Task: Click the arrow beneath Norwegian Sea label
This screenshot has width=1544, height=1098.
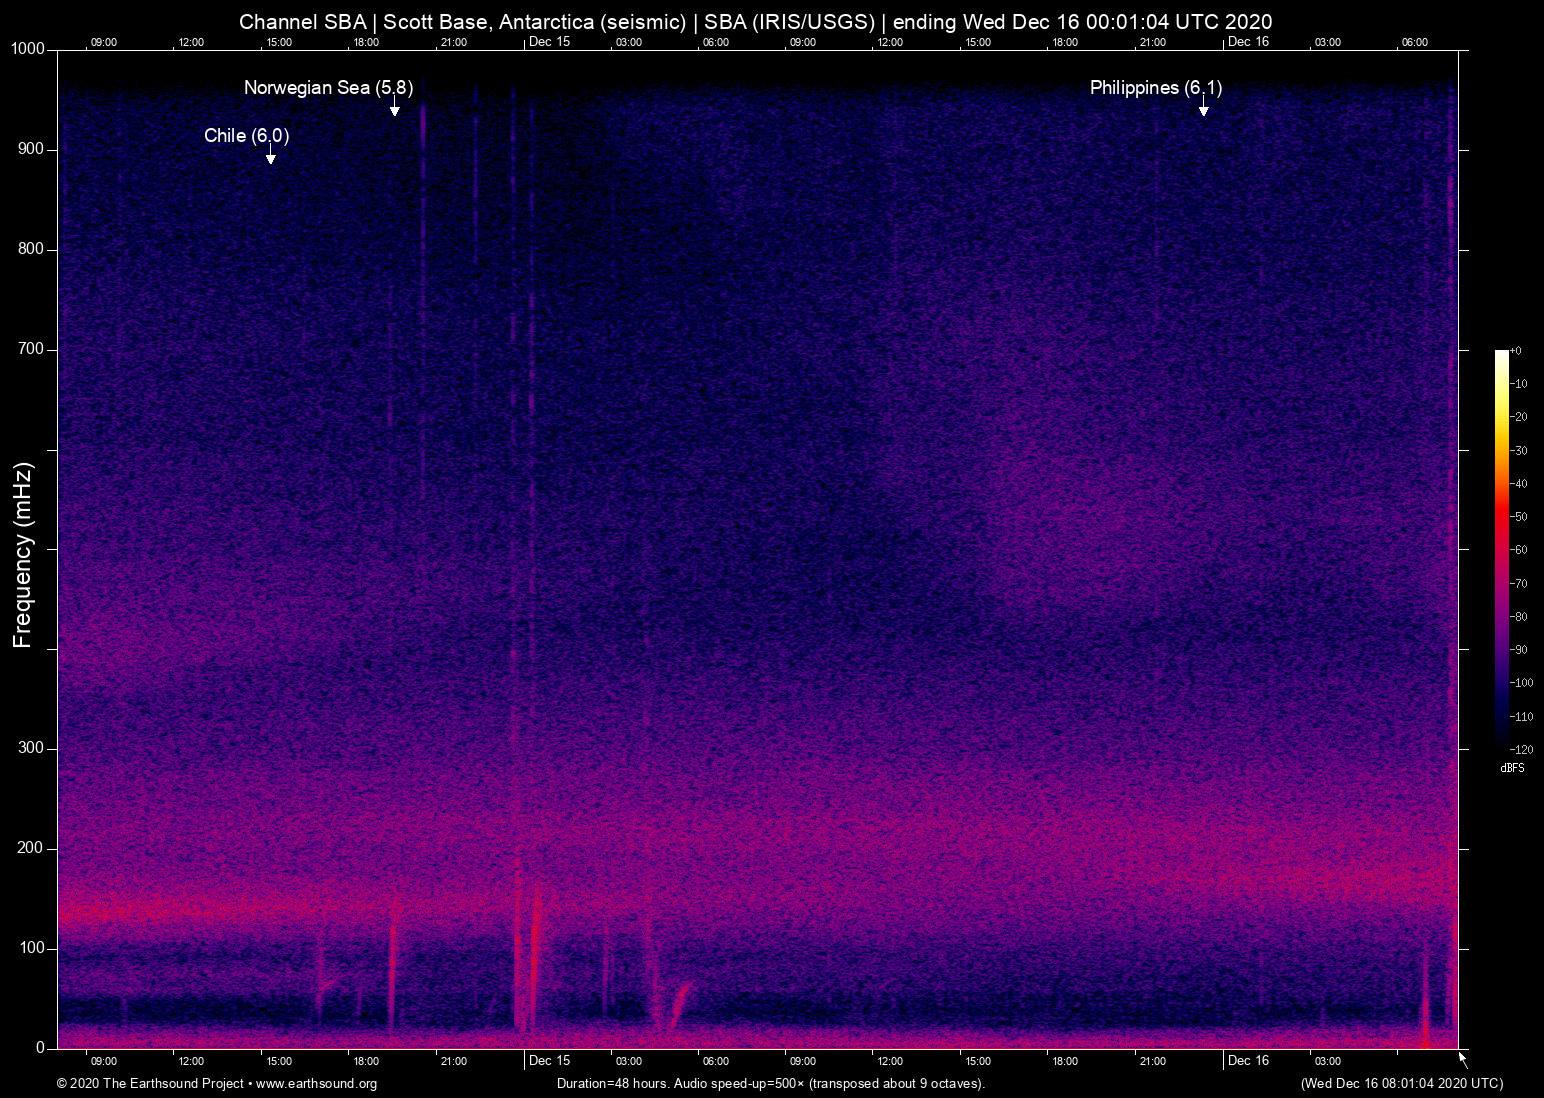Action: pos(395,110)
